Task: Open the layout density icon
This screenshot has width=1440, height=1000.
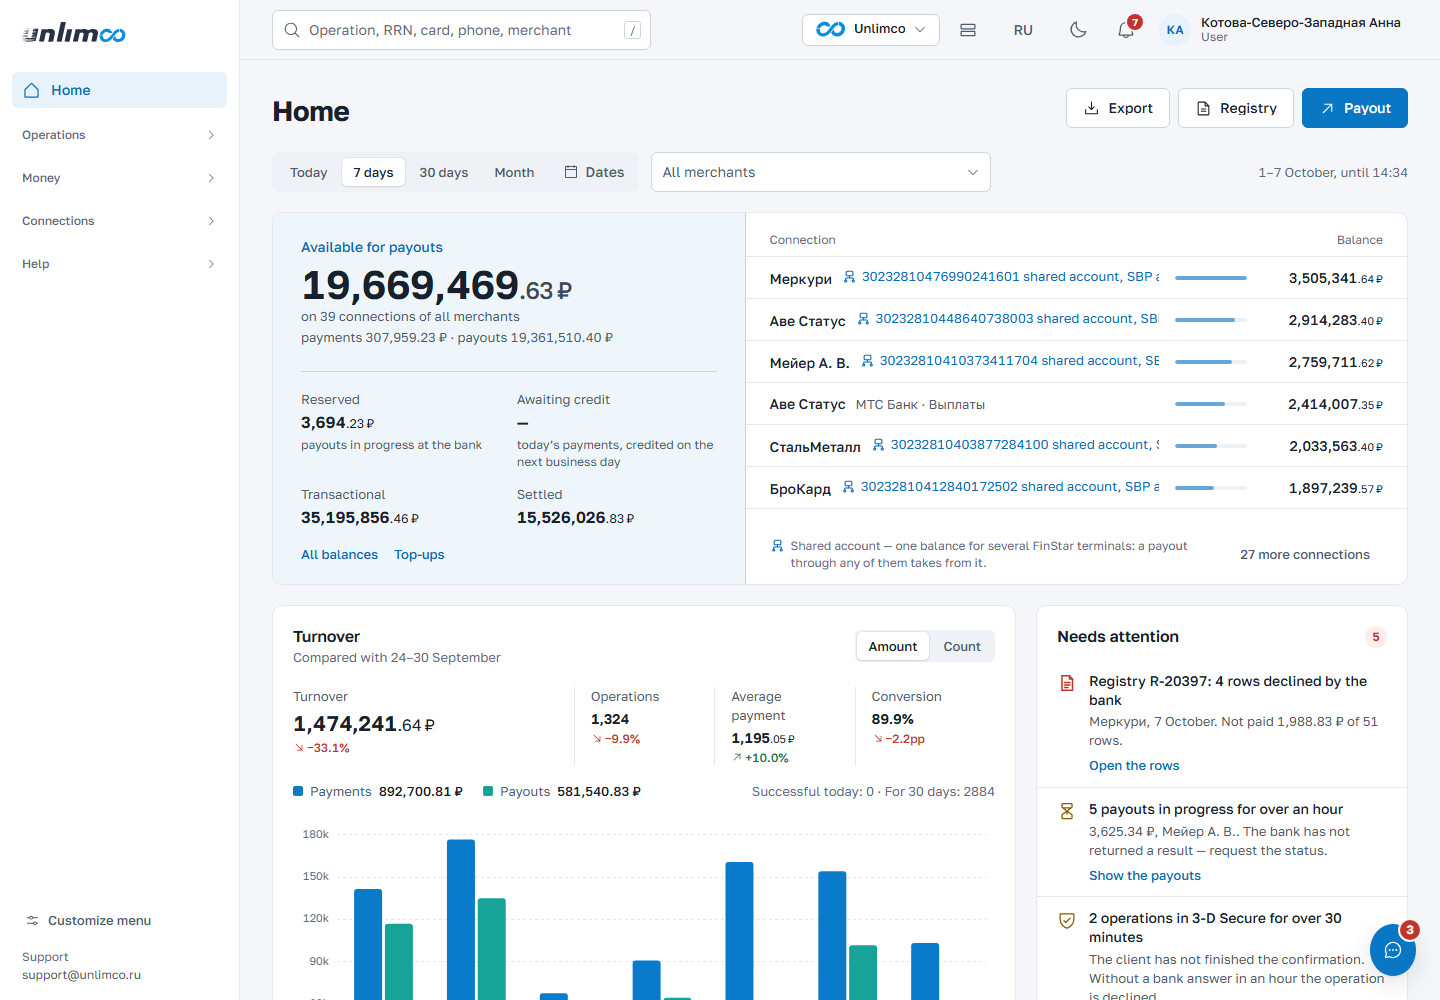Action: [968, 30]
